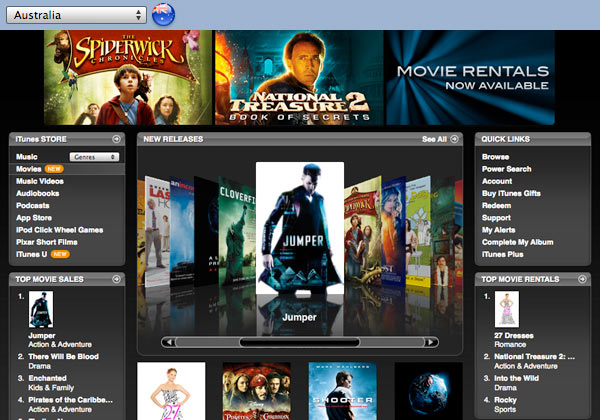Open the Movie Rentals Now Available banner
Viewport: 600px width, 420px height.
pyautogui.click(x=470, y=77)
